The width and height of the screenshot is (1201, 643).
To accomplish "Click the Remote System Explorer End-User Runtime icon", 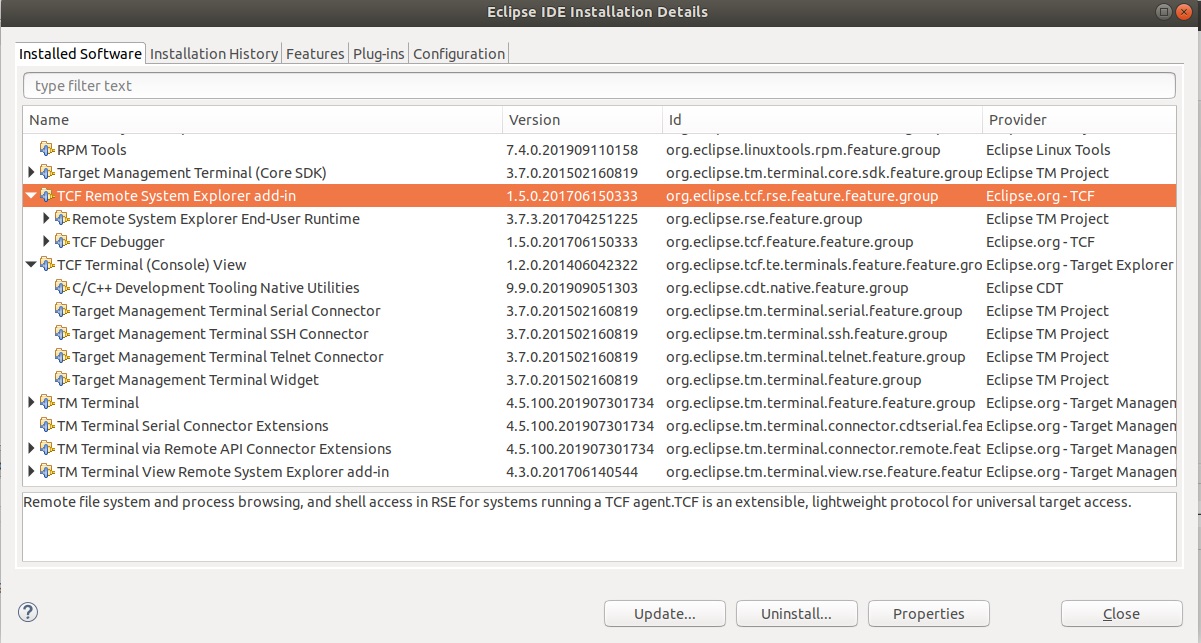I will click(x=62, y=219).
